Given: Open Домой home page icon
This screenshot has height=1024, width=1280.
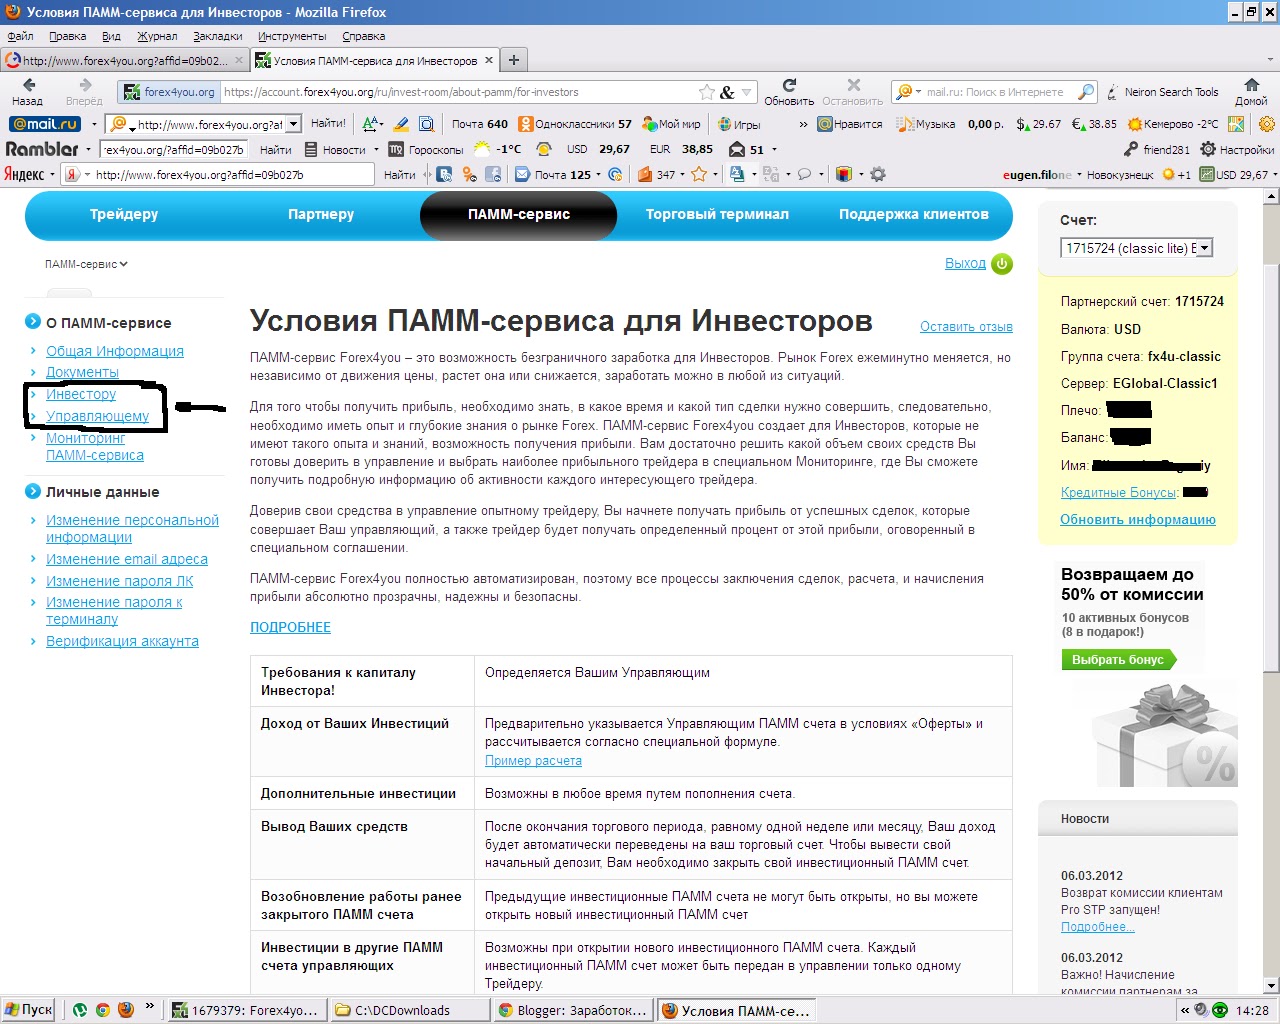Looking at the screenshot, I should click(x=1251, y=92).
